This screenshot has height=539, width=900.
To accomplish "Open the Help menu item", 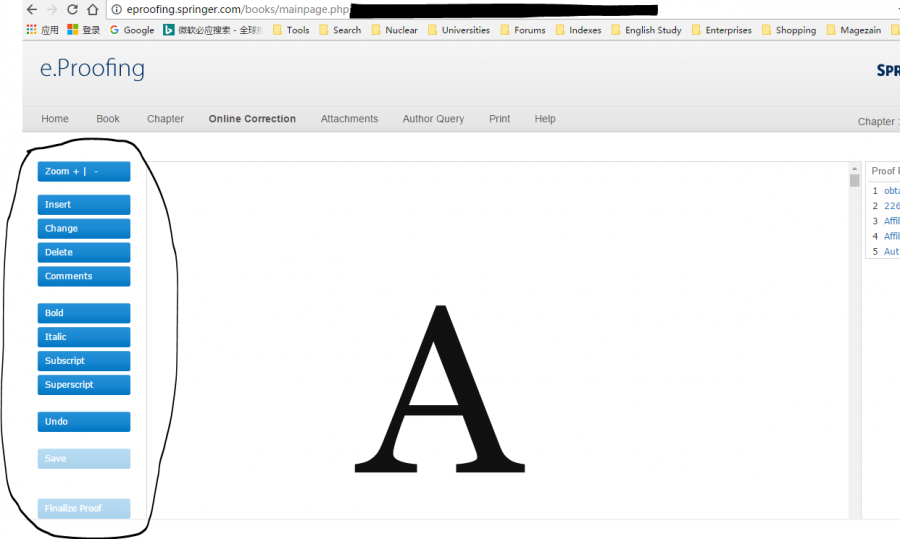I will click(x=545, y=119).
